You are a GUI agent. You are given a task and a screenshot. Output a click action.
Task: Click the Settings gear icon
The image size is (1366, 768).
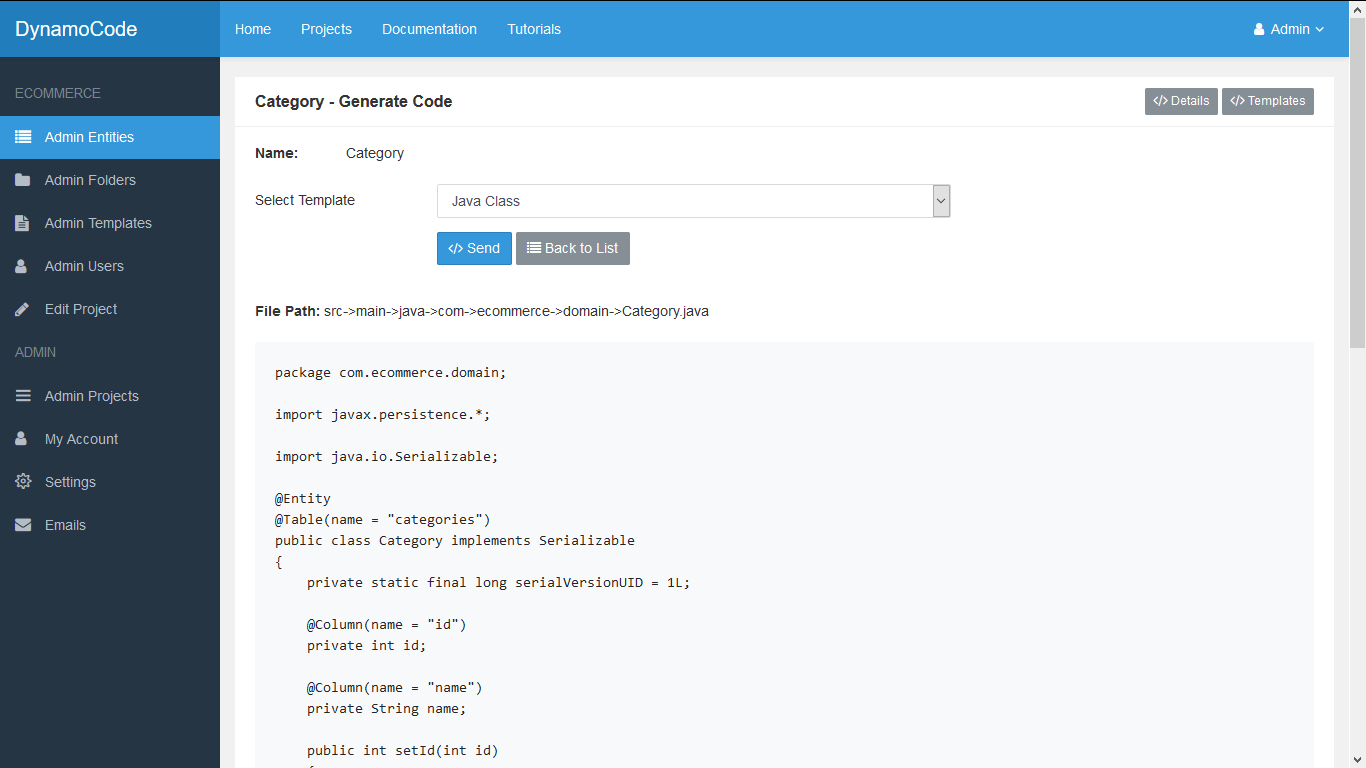[x=23, y=482]
